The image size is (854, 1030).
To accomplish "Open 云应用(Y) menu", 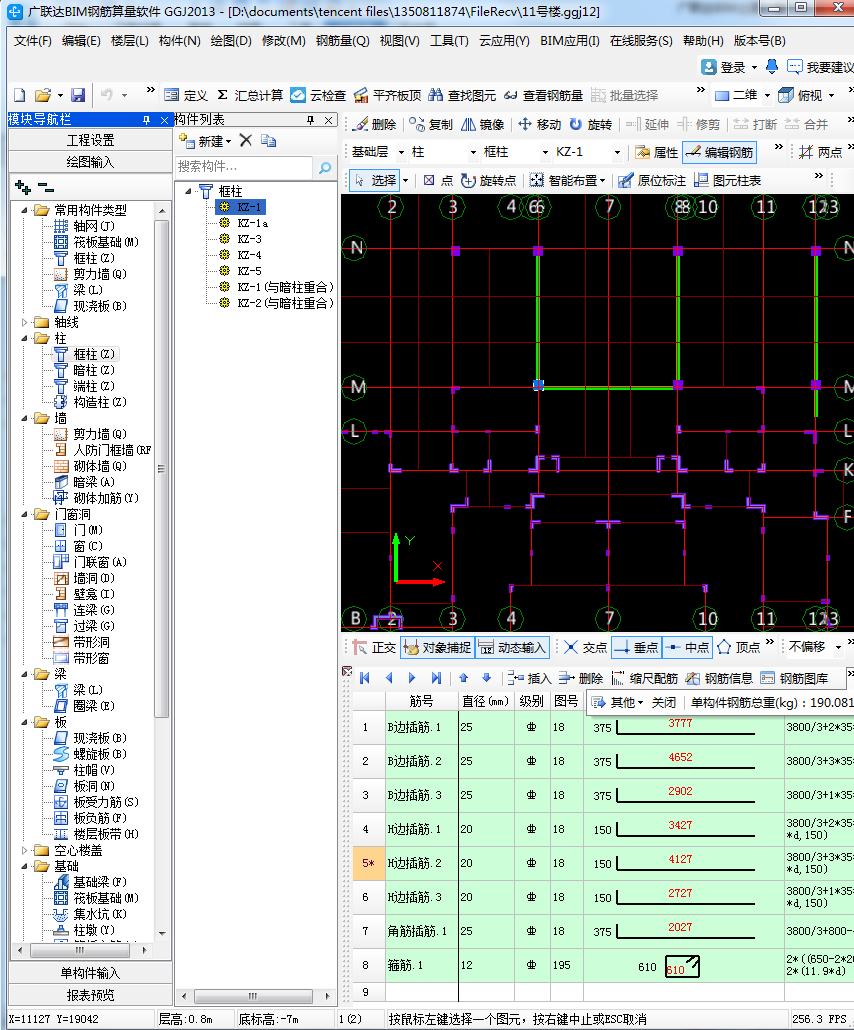I will pos(505,41).
